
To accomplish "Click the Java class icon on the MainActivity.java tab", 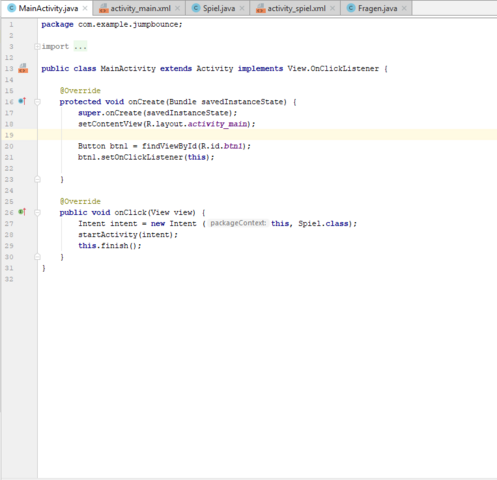I will [x=12, y=8].
